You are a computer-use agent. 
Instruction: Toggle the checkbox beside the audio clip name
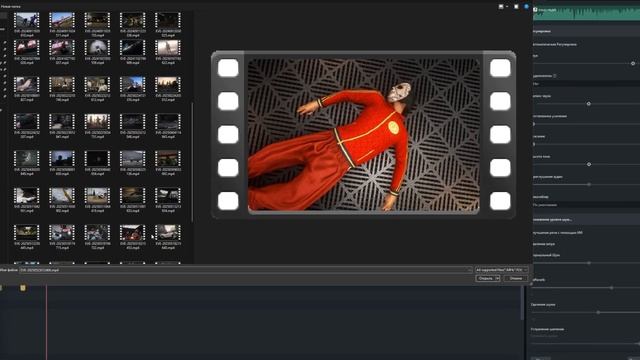click(x=535, y=9)
